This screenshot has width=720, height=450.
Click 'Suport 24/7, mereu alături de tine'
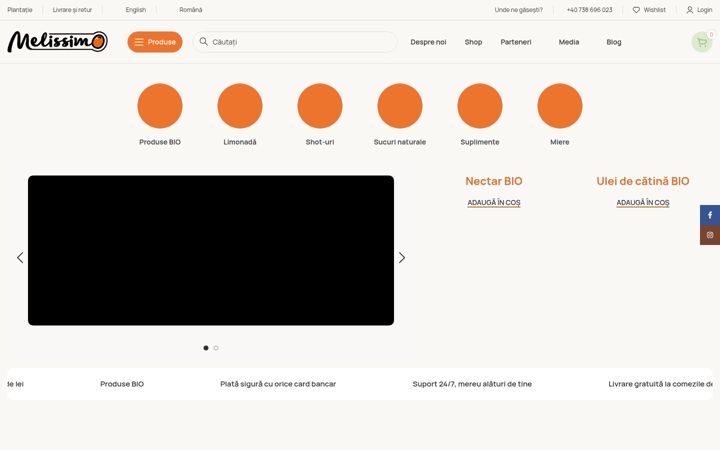(472, 384)
